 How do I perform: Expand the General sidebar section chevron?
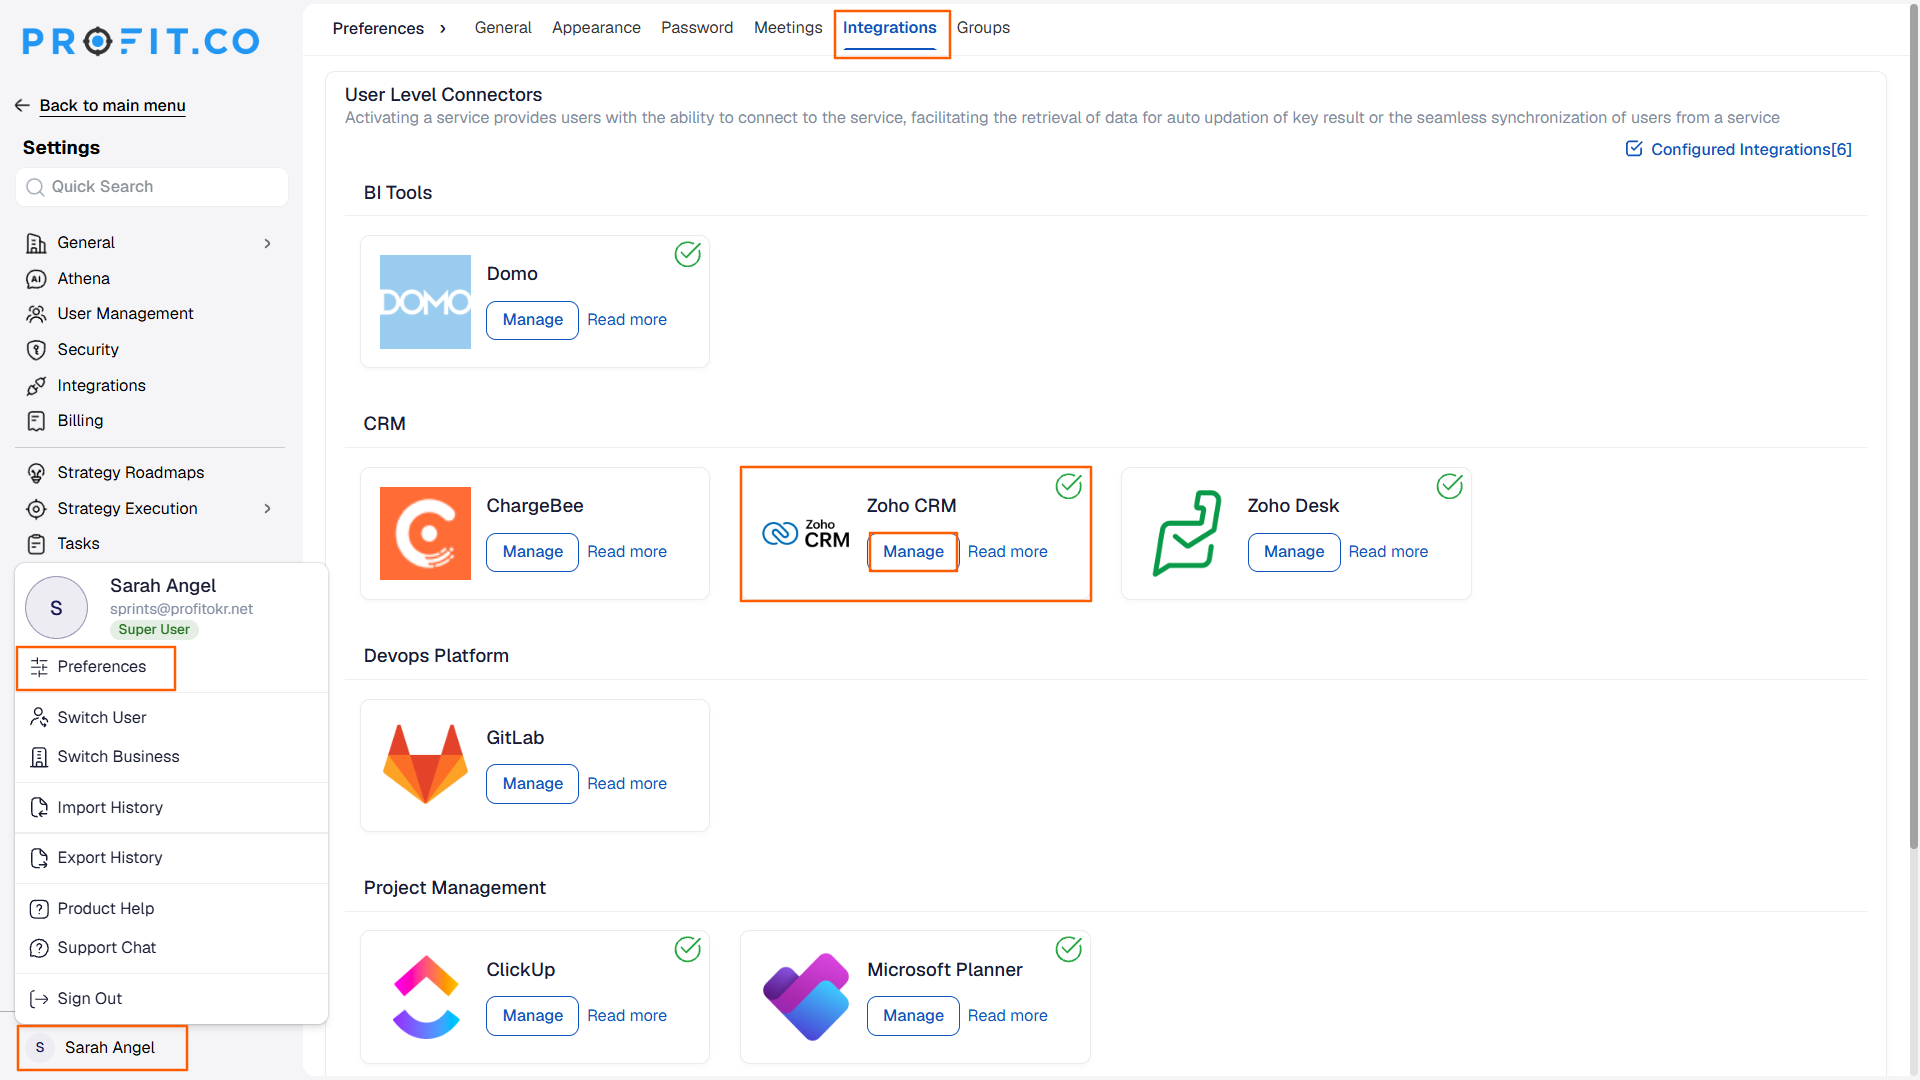267,243
